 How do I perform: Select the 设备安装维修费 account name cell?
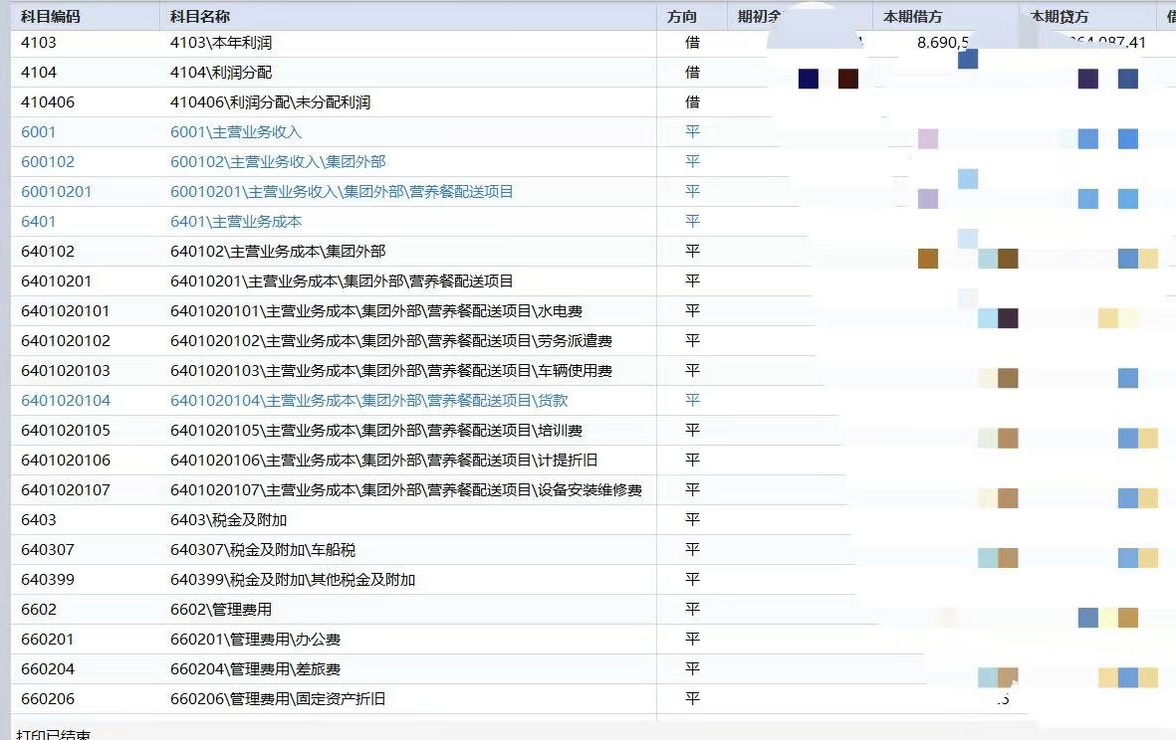(406, 490)
